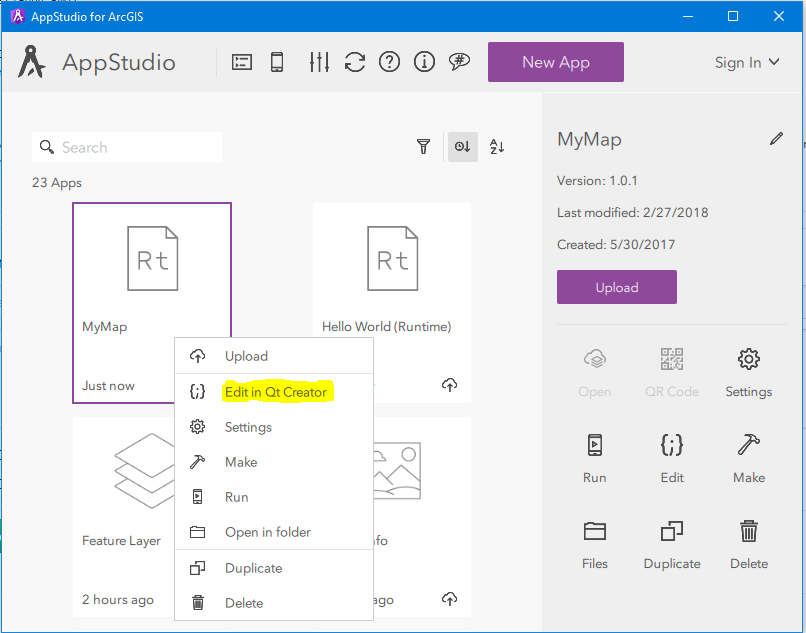This screenshot has width=806, height=633.
Task: Click "Created: 5/30/2017" text
Action: point(616,244)
